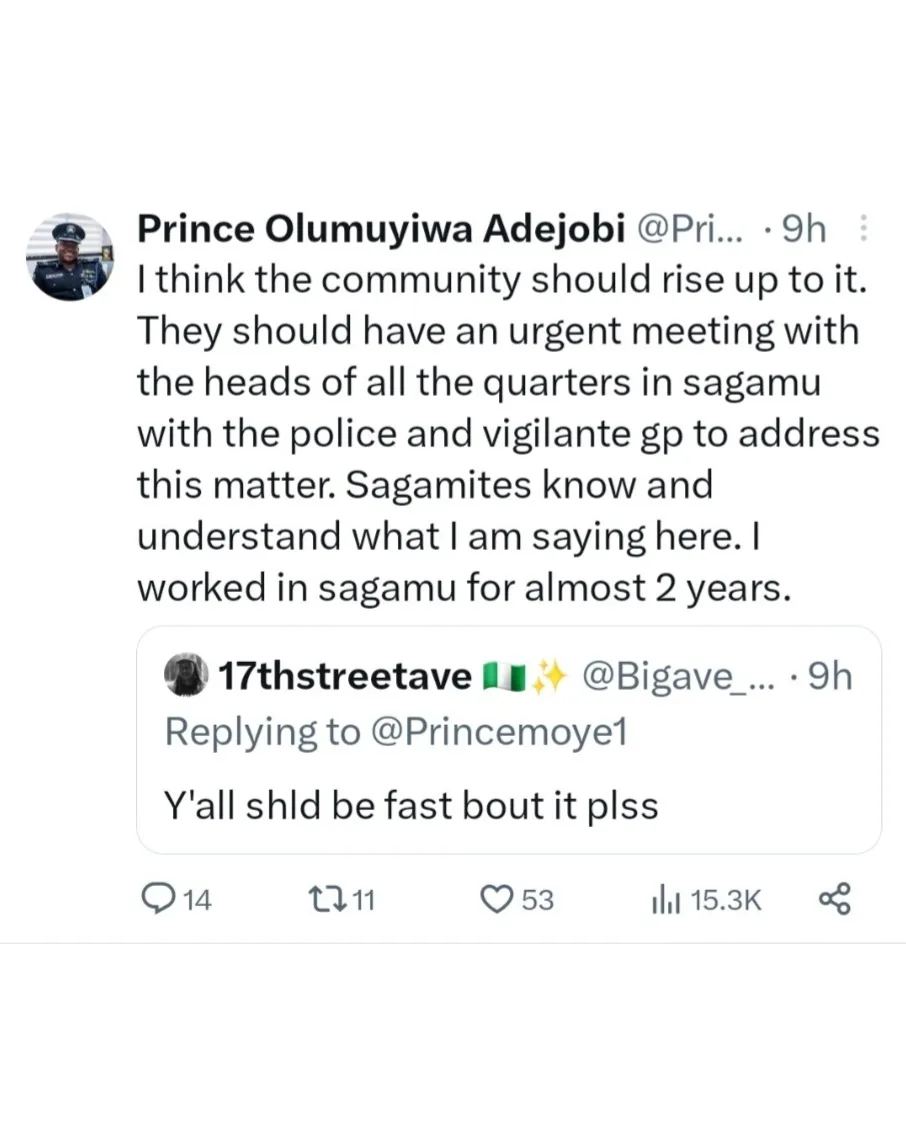The width and height of the screenshot is (906, 1133).
Task: Open the three-dot more options menu
Action: [864, 230]
